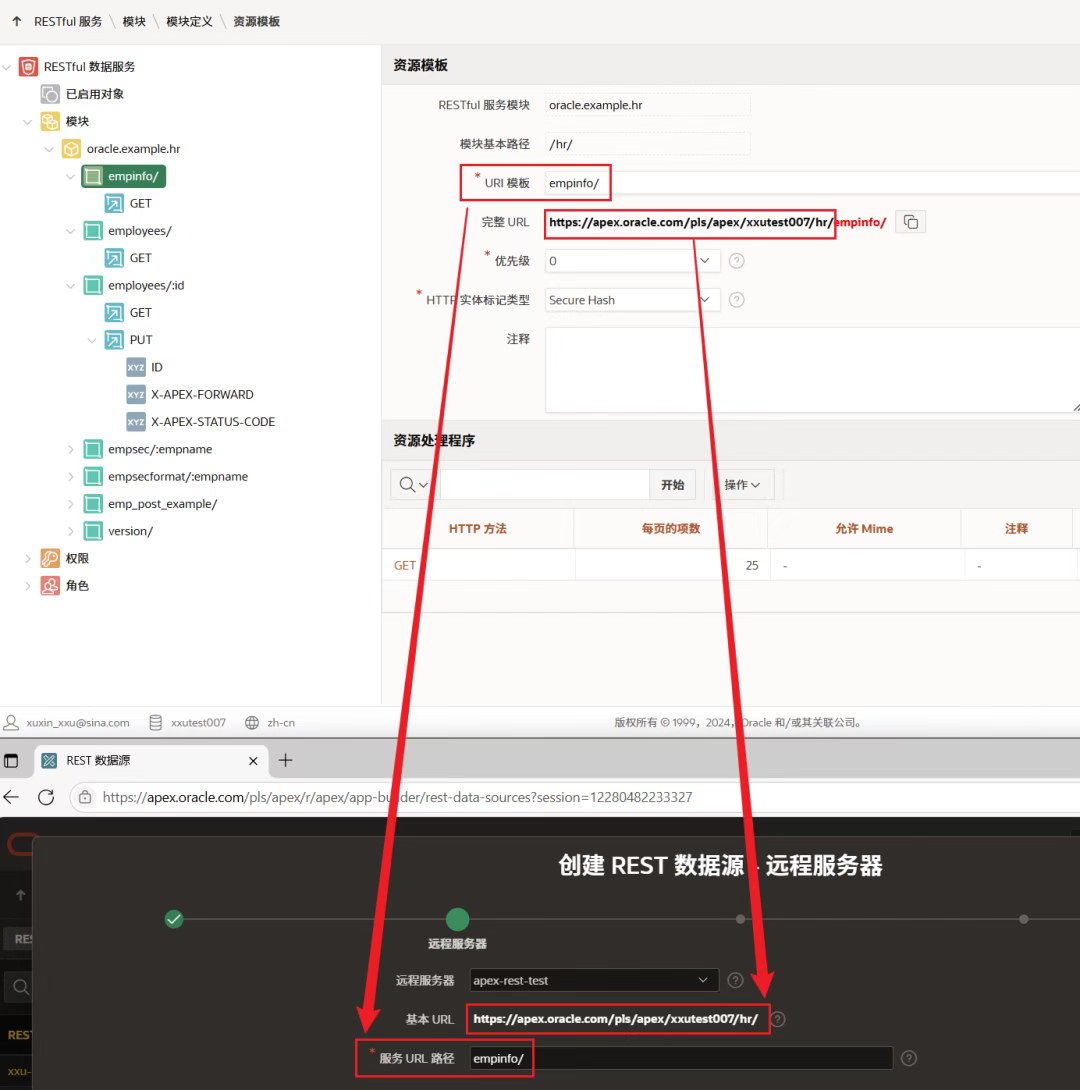Expand the 角色 node
1080x1090 pixels.
(x=28, y=586)
